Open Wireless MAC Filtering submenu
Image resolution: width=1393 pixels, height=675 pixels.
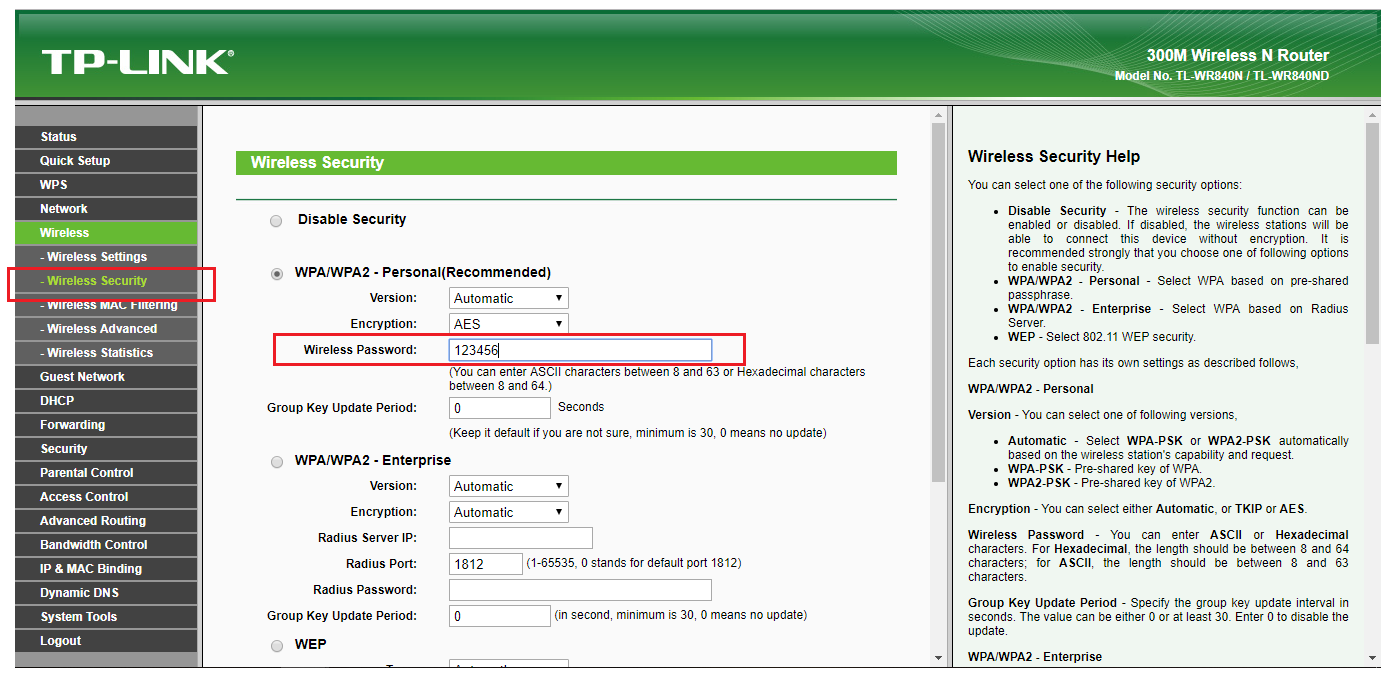pos(108,305)
